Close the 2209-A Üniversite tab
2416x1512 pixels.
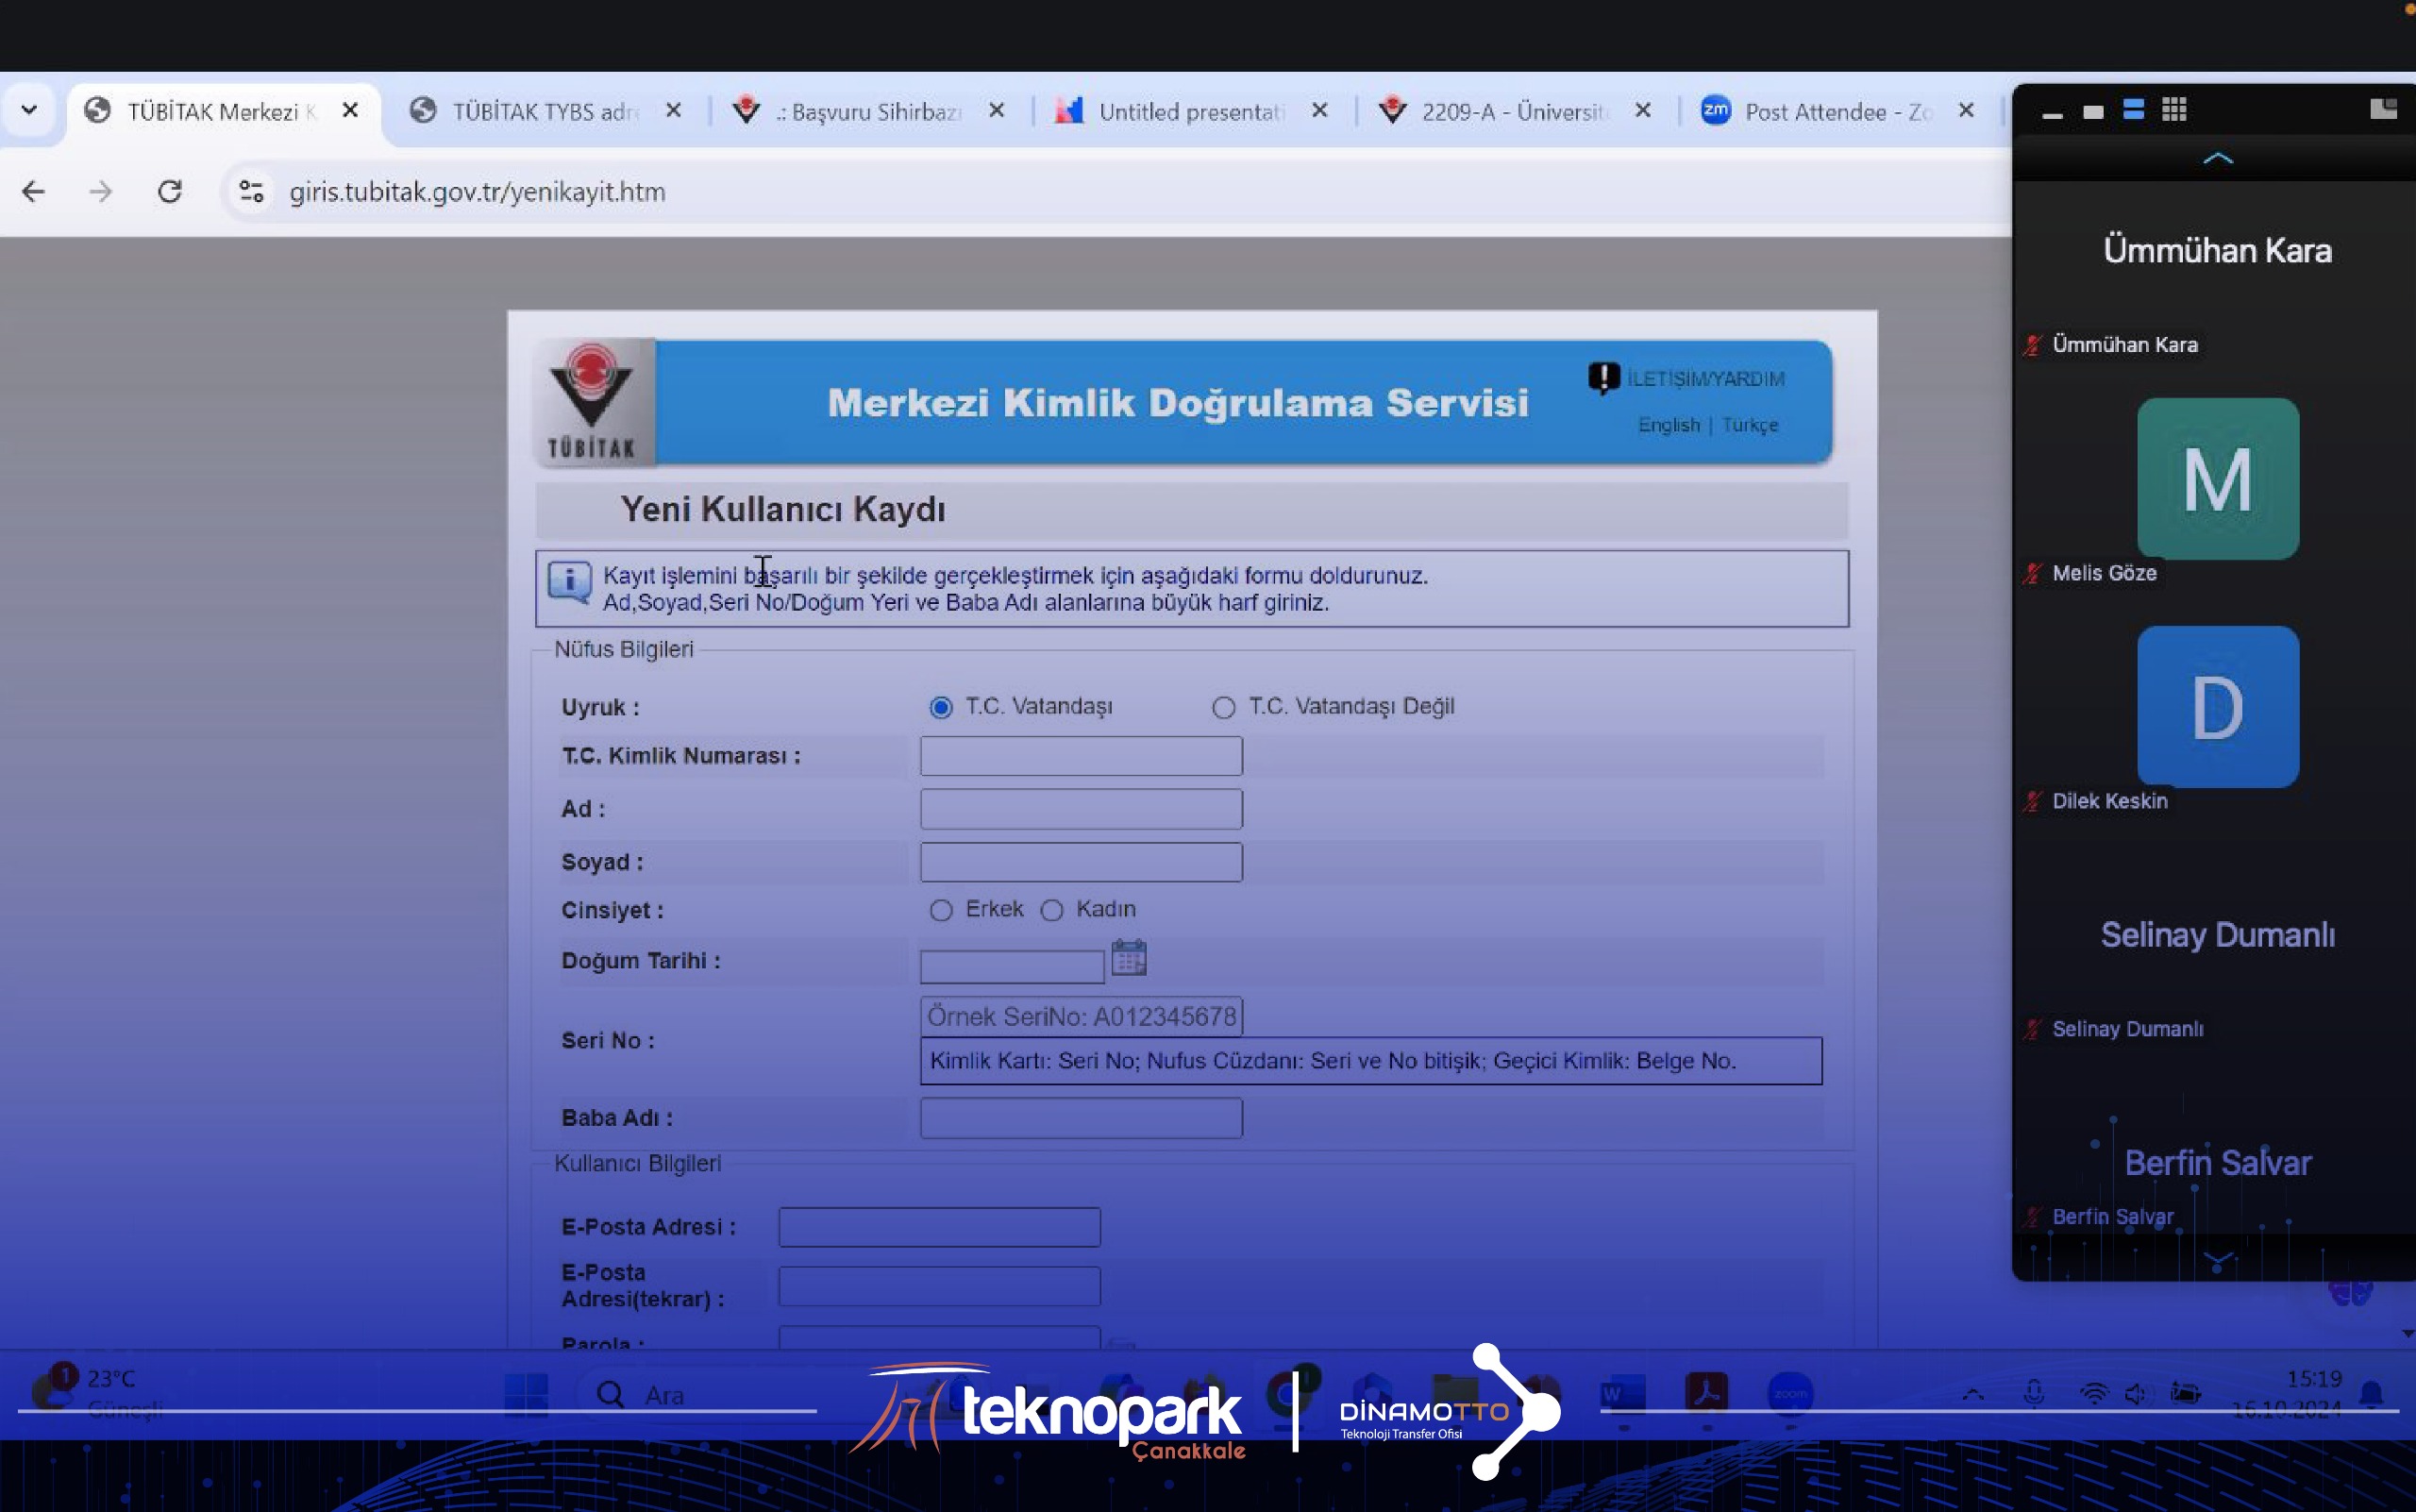[1643, 110]
